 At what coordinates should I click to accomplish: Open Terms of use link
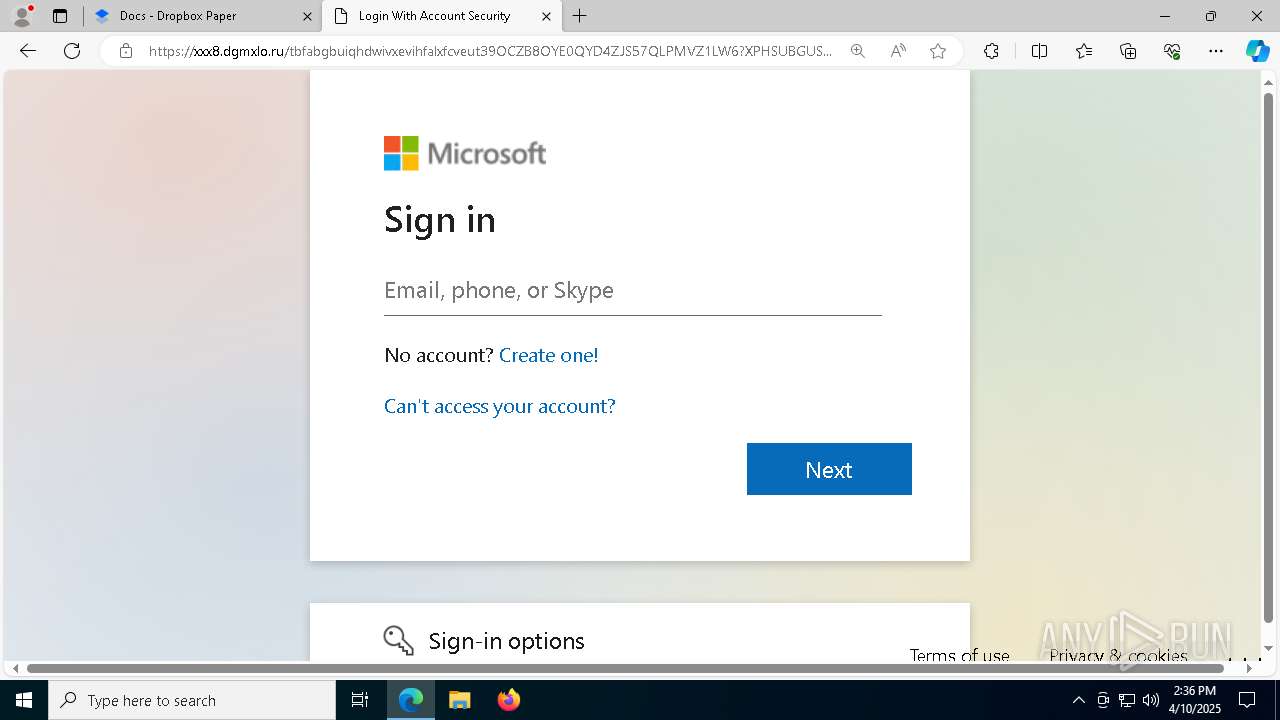959,655
